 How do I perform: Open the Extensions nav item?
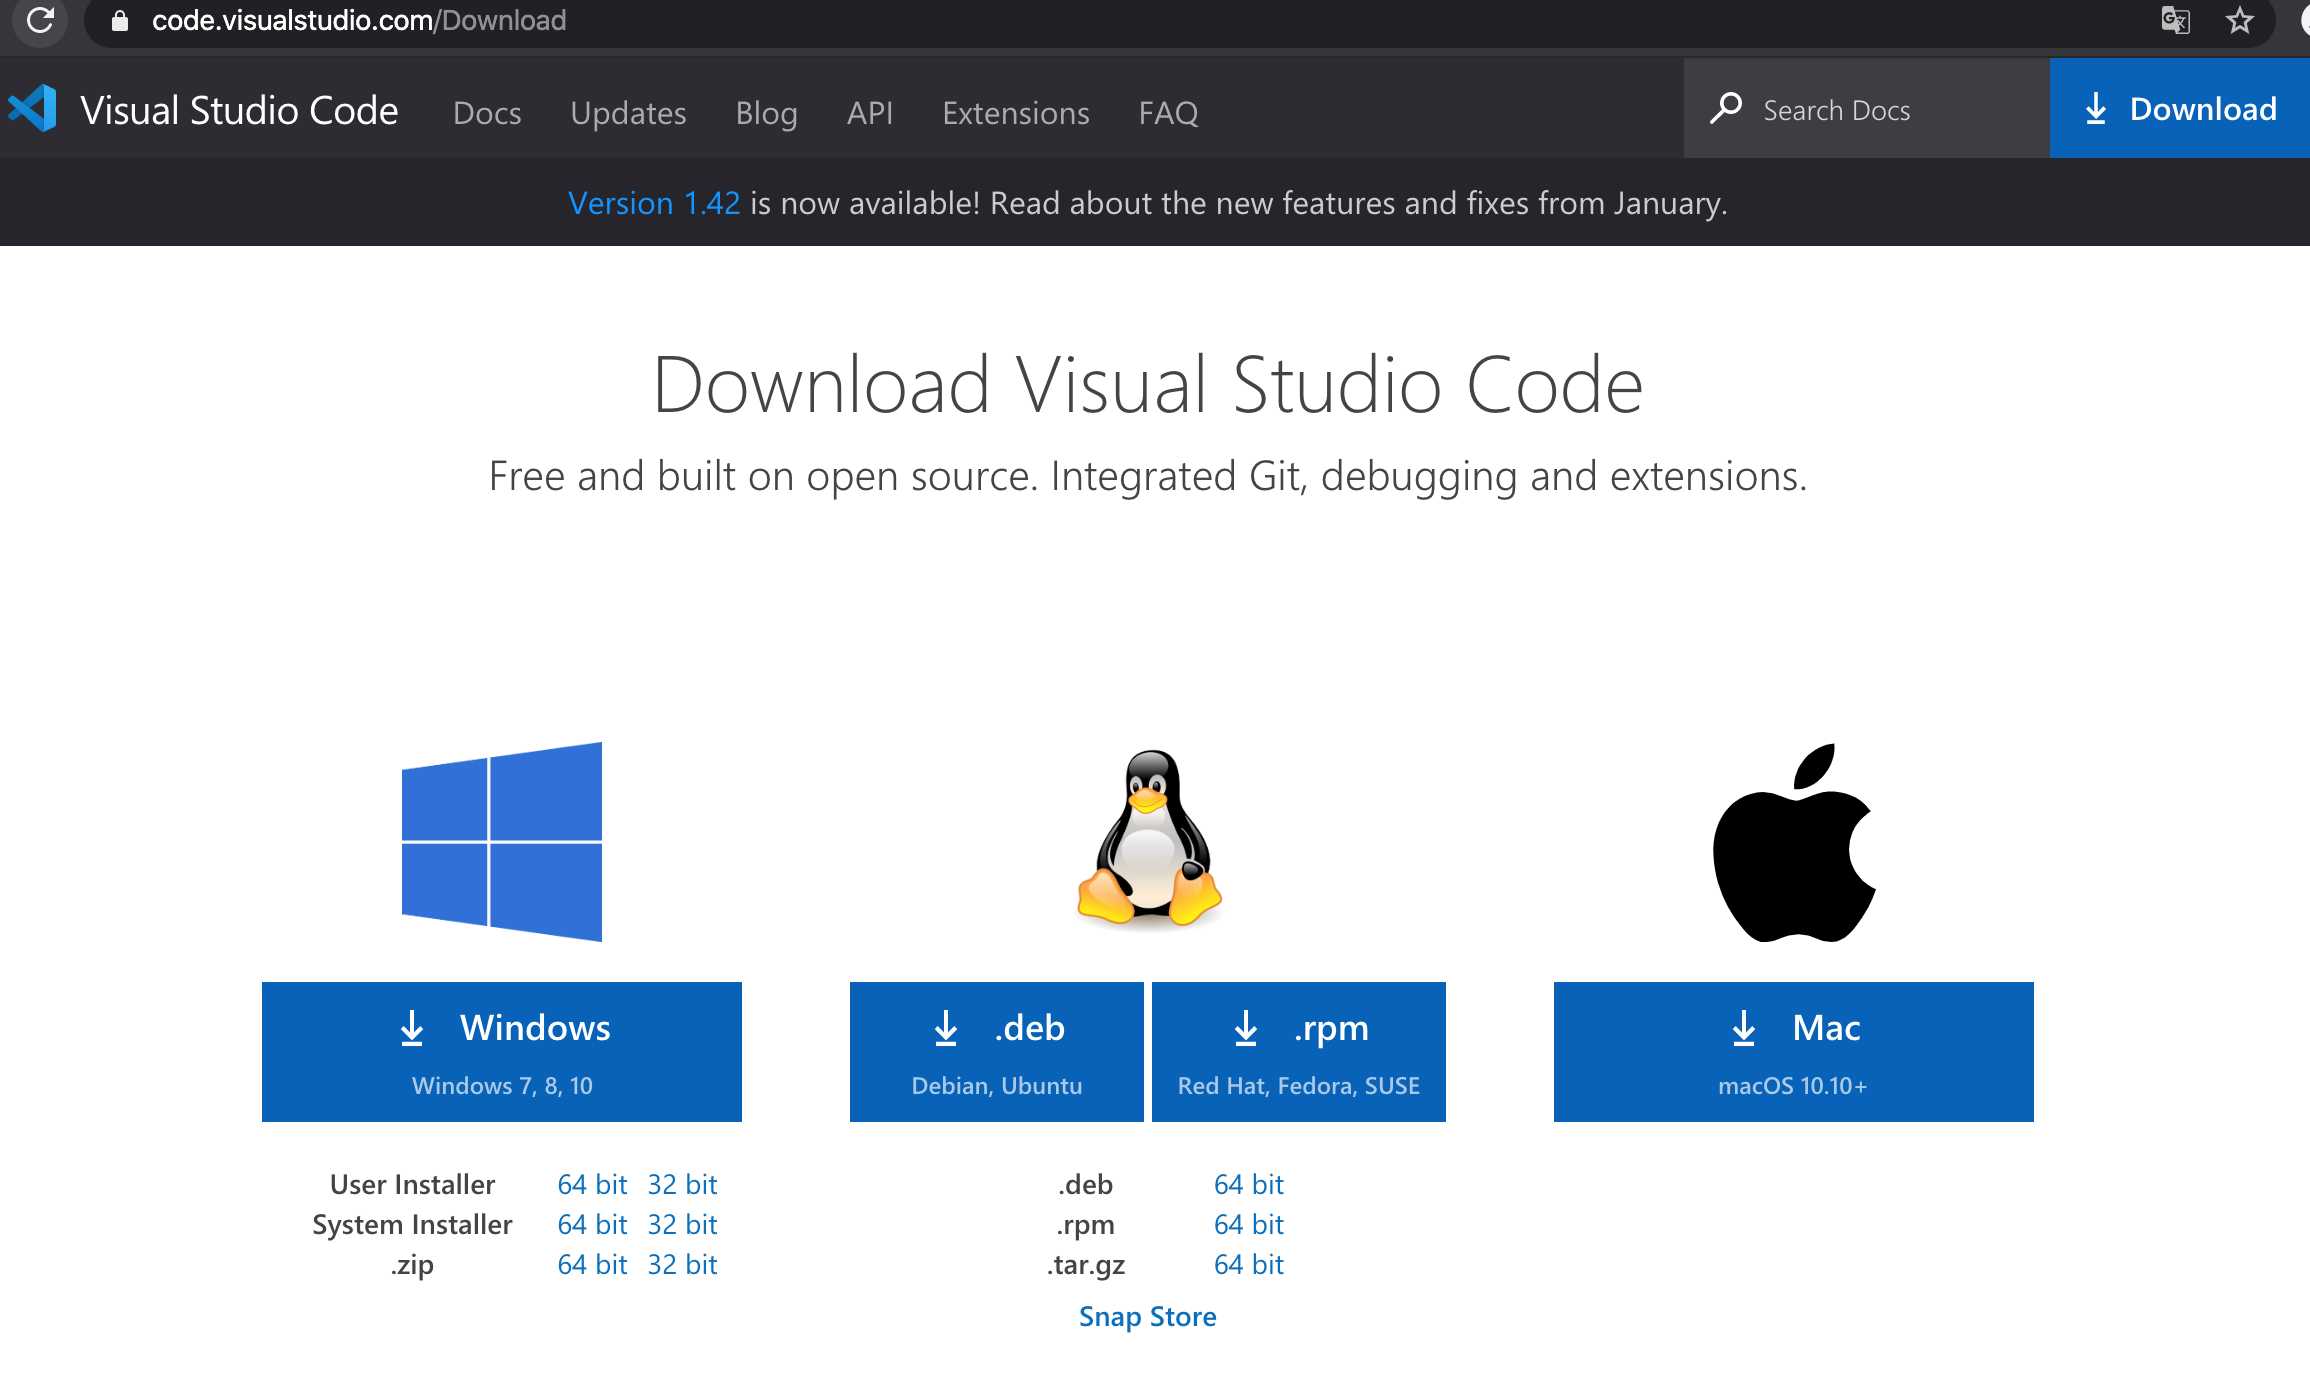(x=1016, y=113)
